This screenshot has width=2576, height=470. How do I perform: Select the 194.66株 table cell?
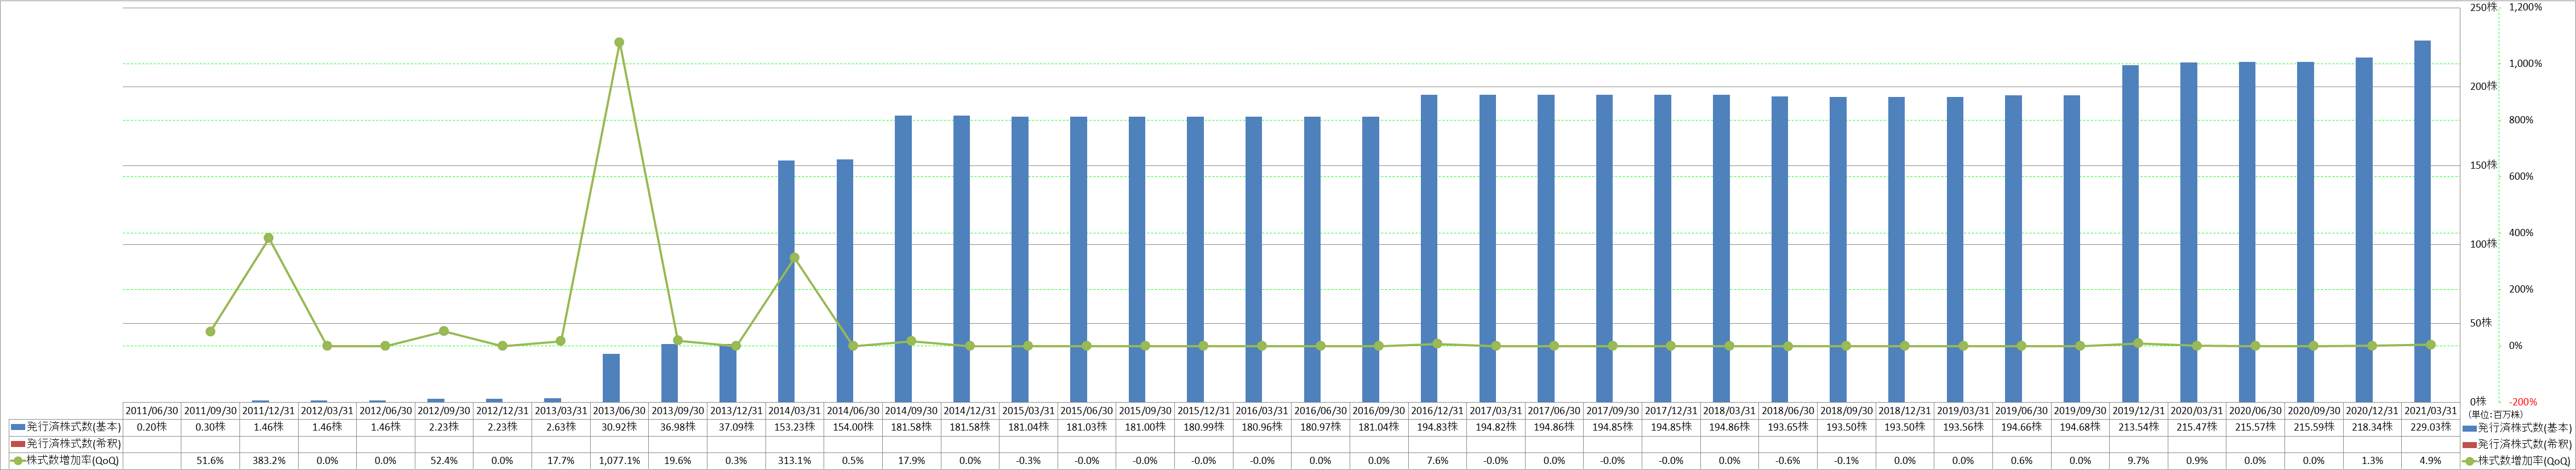[2021, 427]
